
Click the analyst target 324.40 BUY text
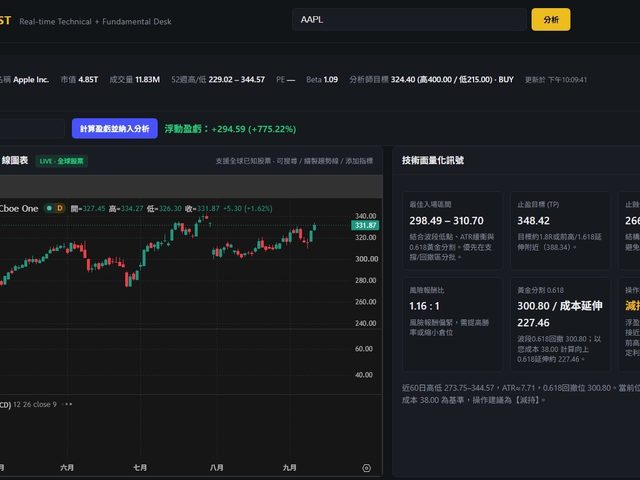(431, 80)
